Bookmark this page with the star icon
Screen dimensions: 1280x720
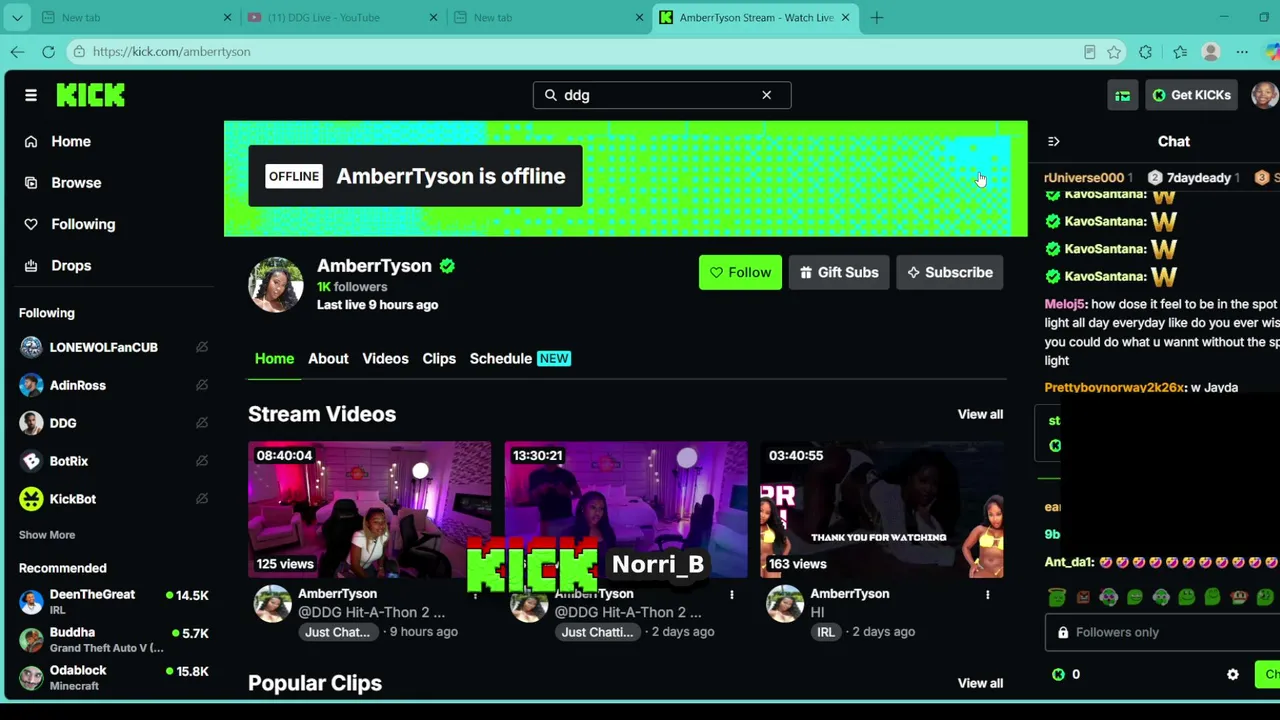(1114, 52)
